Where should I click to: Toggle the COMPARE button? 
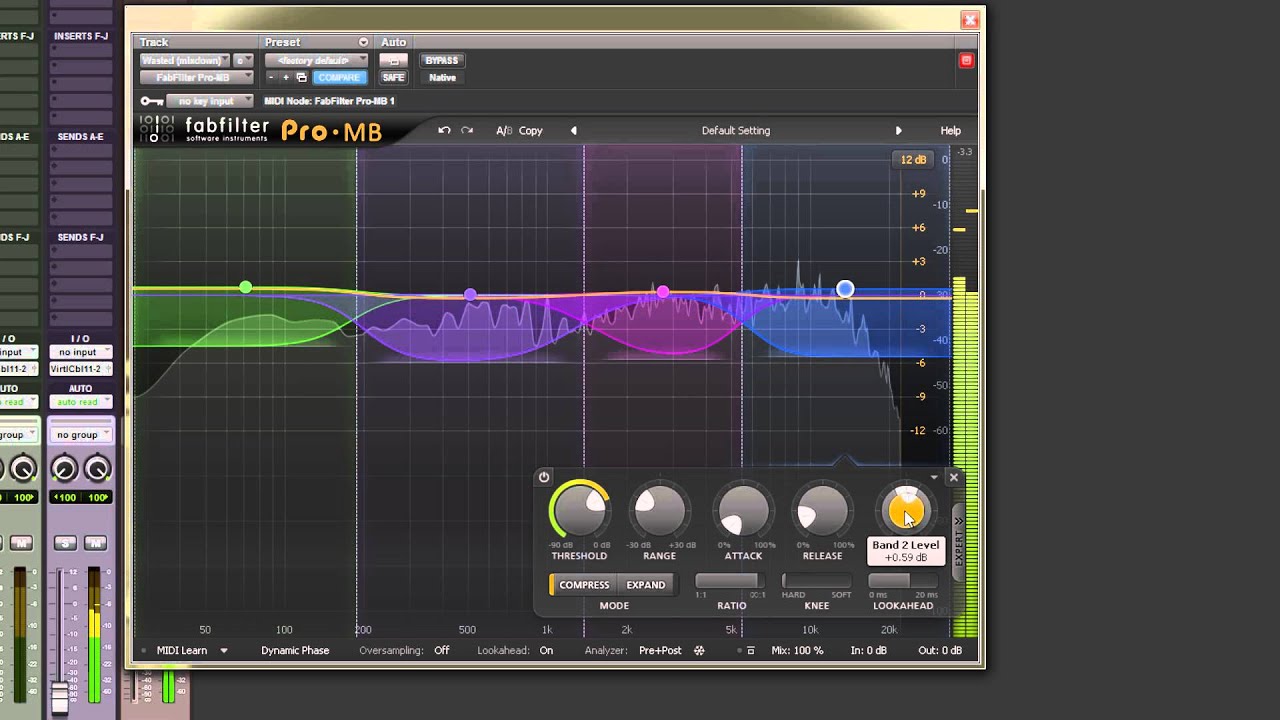[339, 78]
